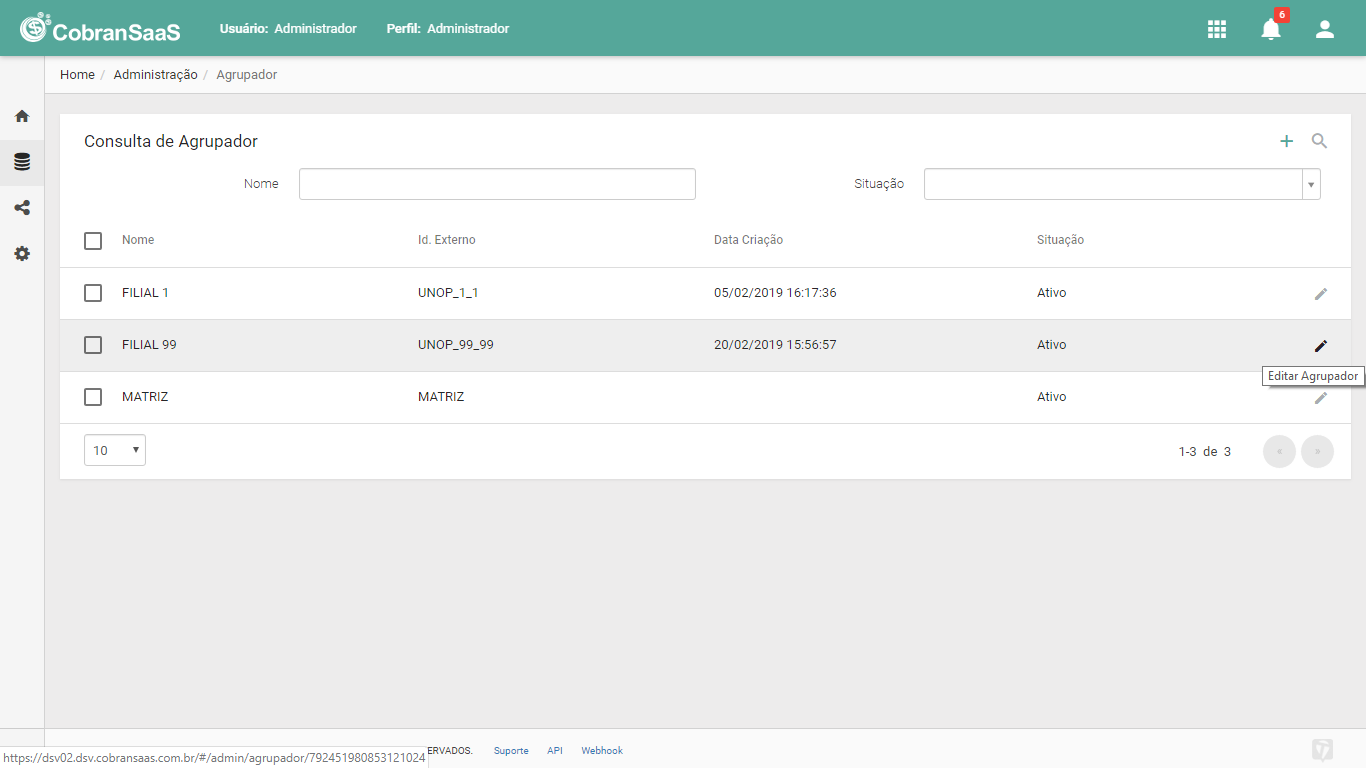Screen dimensions: 1366x768
Task: Open the database sidebar icon
Action: (22, 162)
